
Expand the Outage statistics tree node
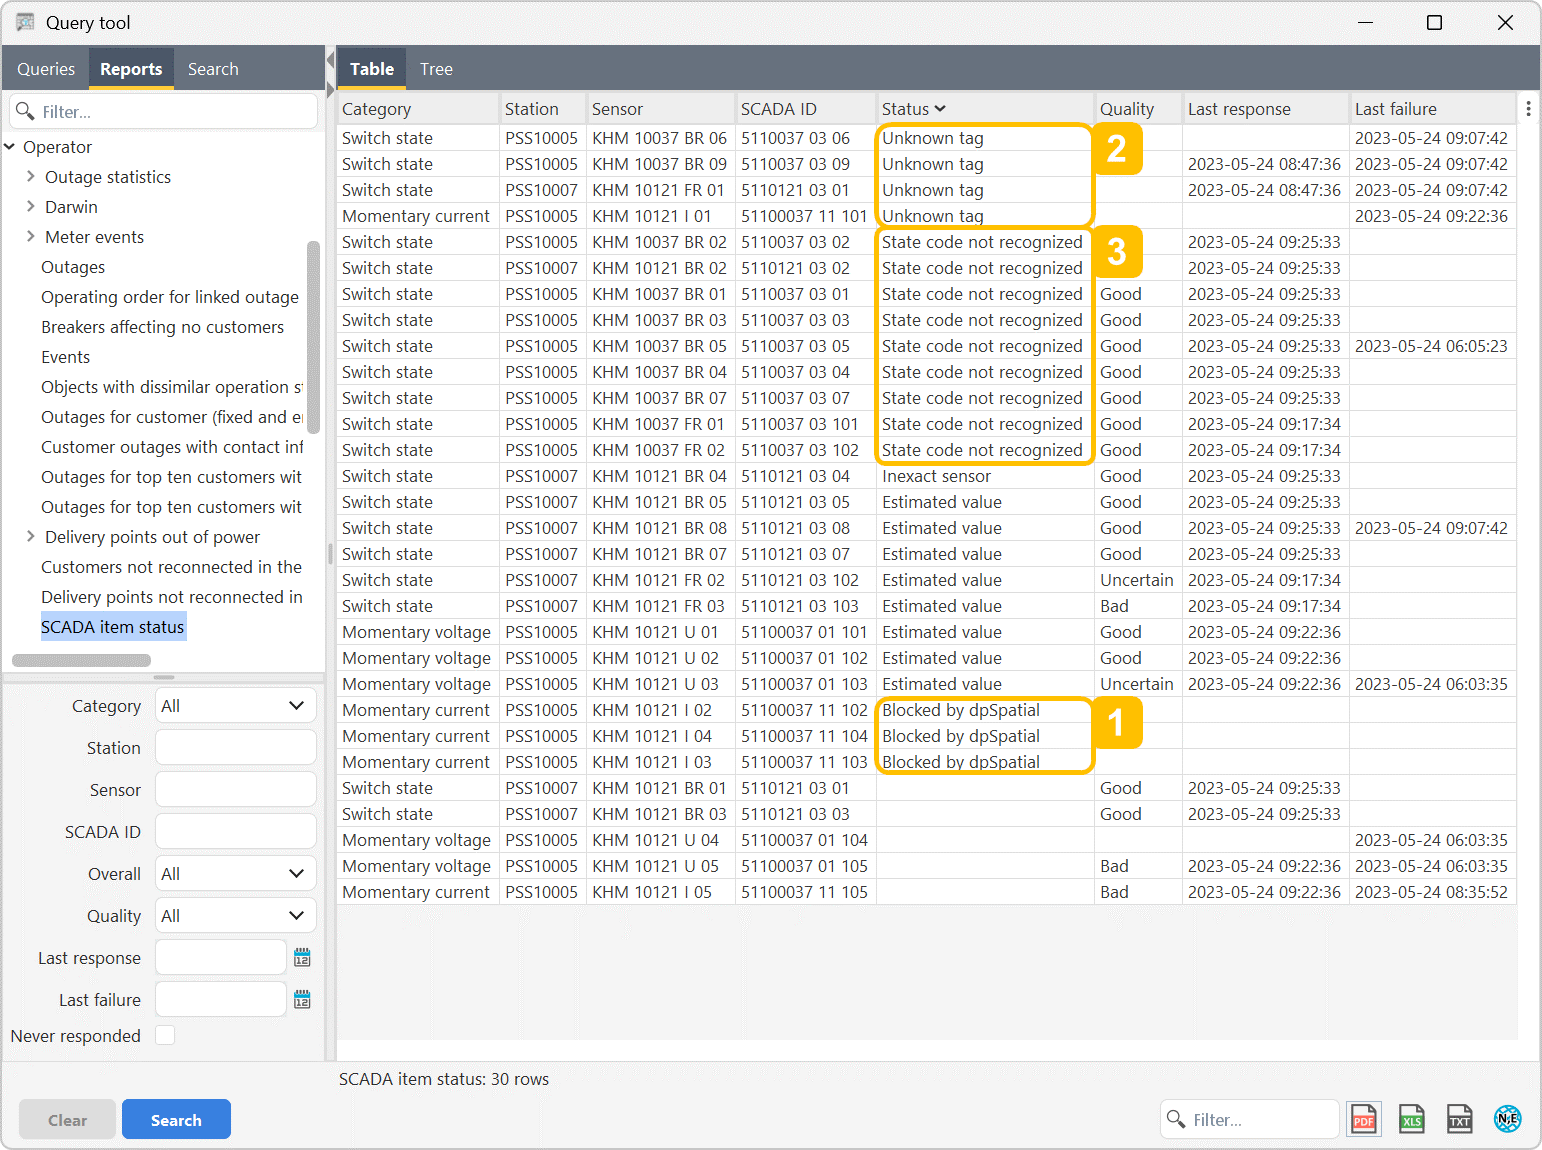pyautogui.click(x=31, y=177)
